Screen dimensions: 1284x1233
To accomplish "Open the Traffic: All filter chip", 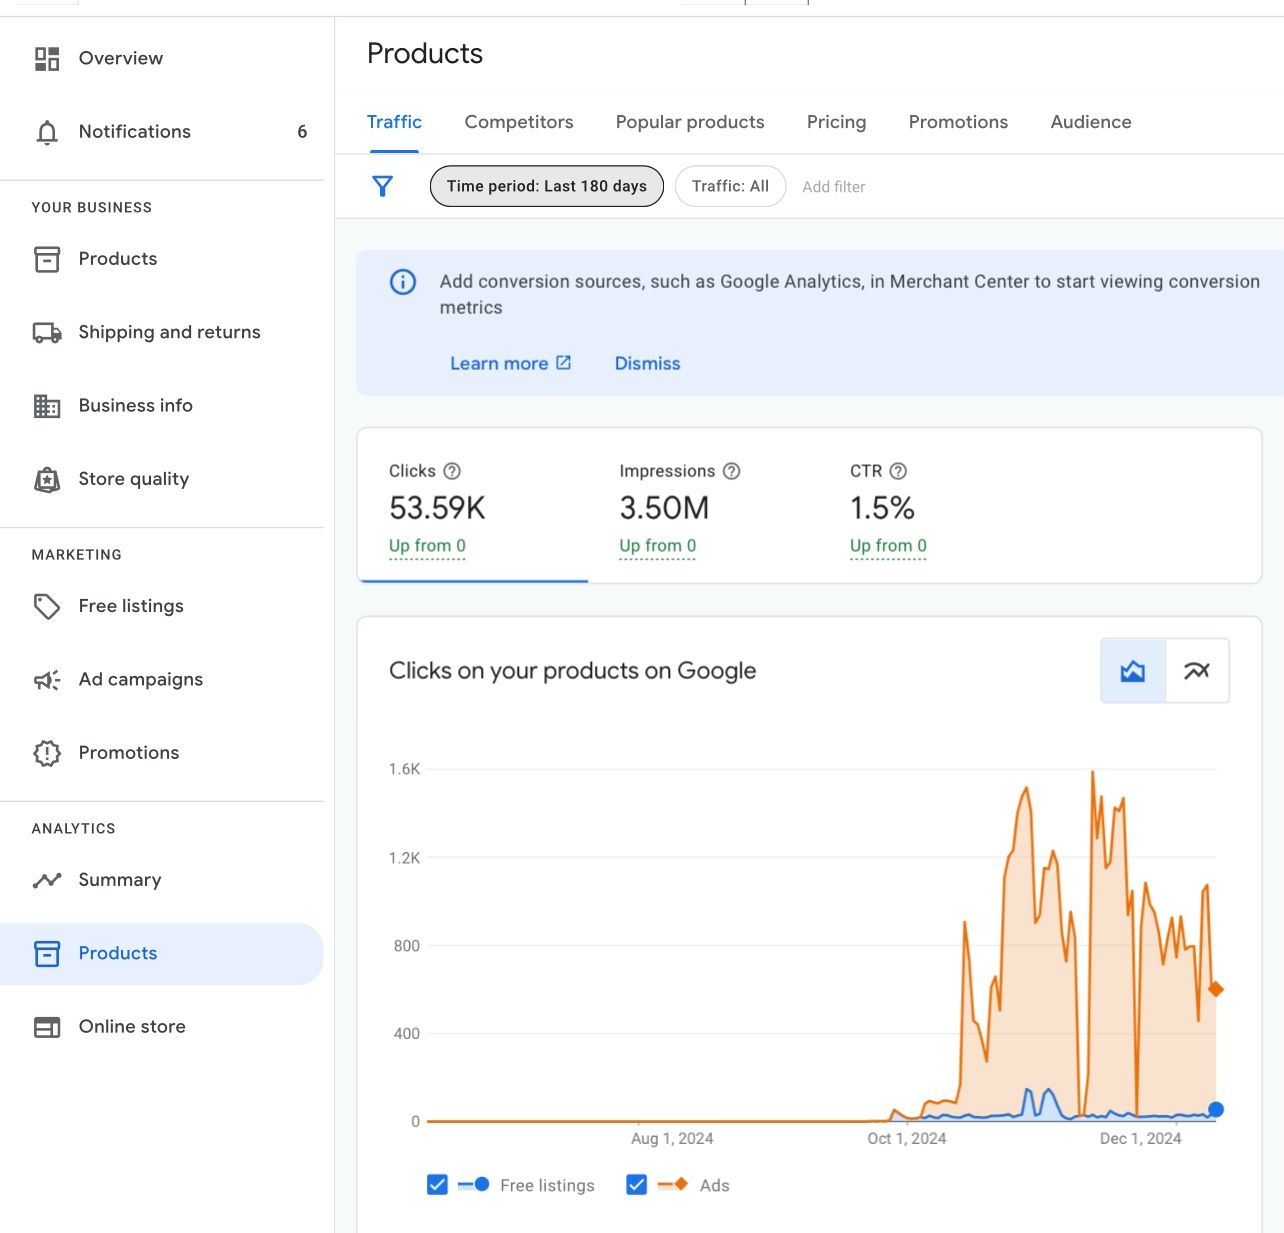I will [730, 186].
